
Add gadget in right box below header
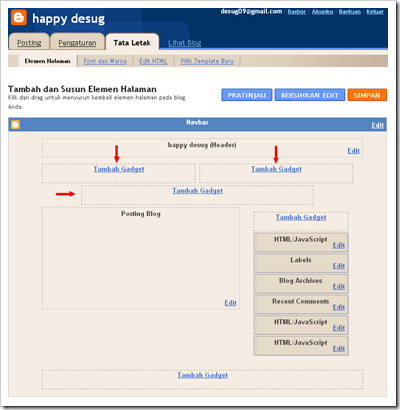point(276,169)
